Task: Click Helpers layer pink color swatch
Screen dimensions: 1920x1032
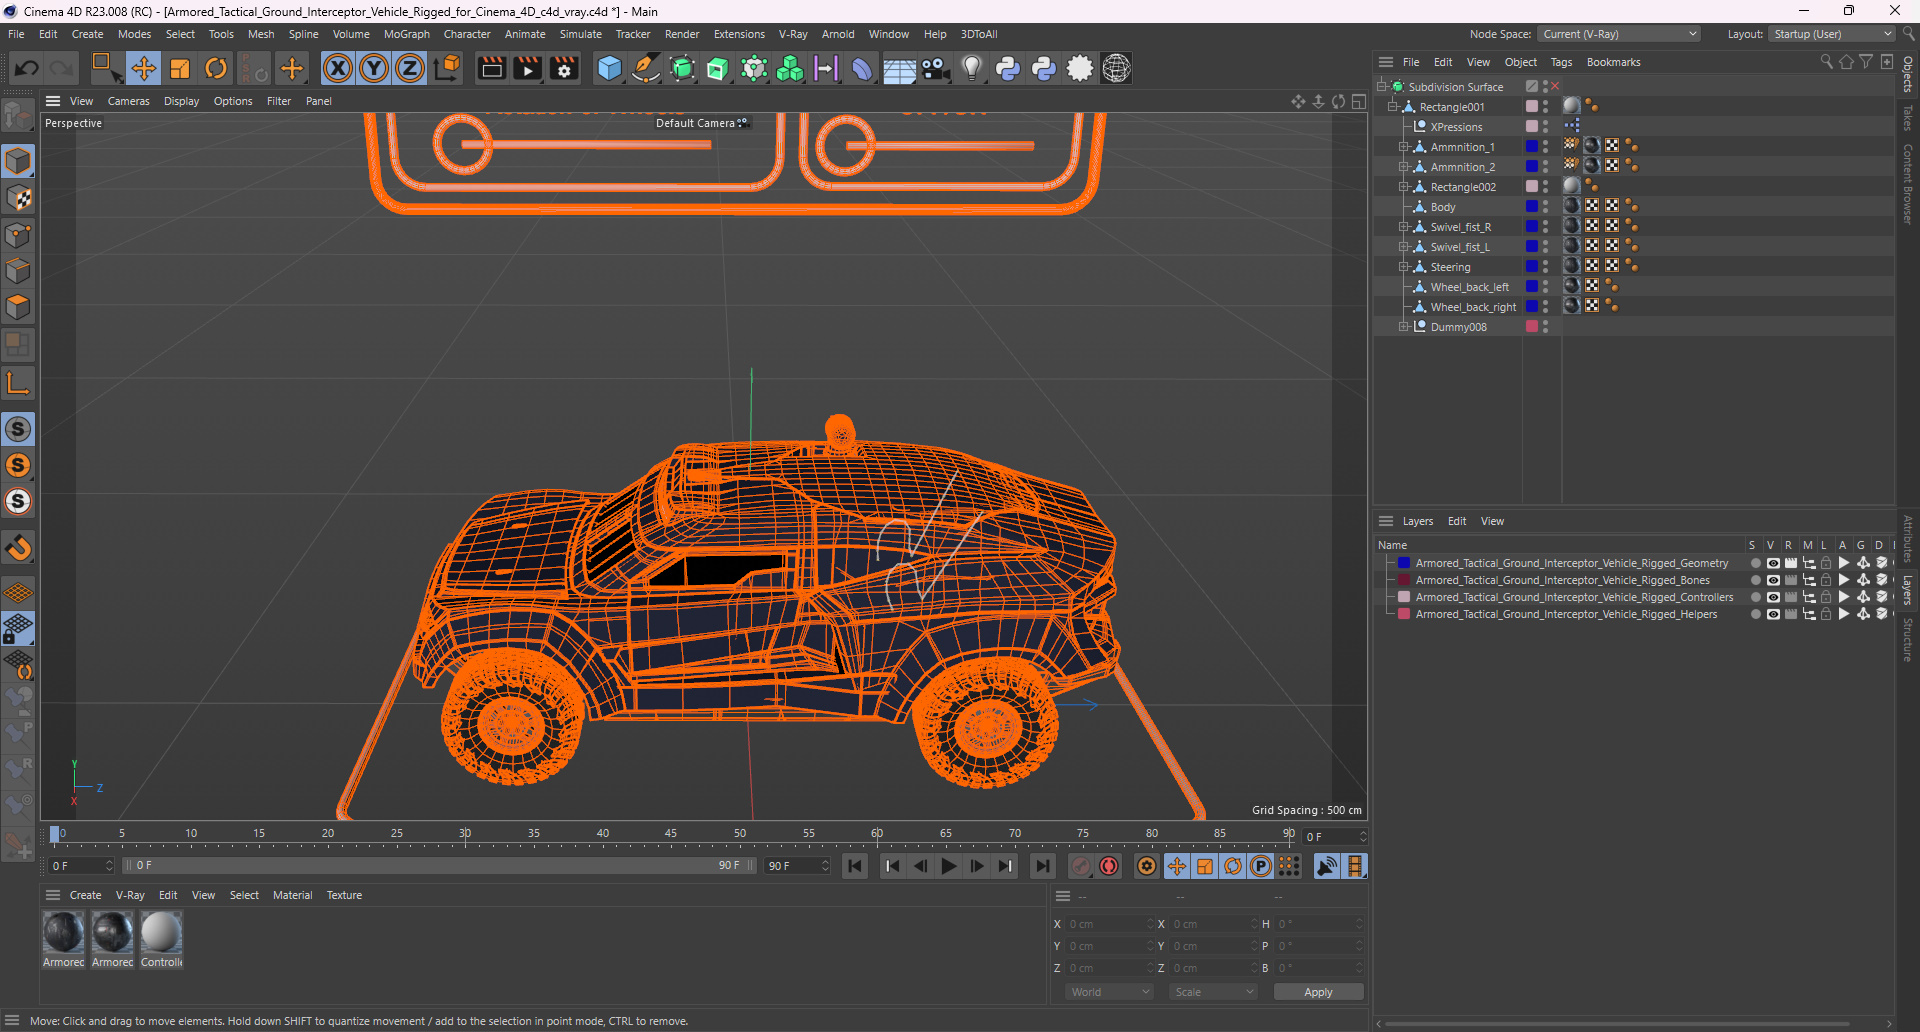Action: (1403, 614)
